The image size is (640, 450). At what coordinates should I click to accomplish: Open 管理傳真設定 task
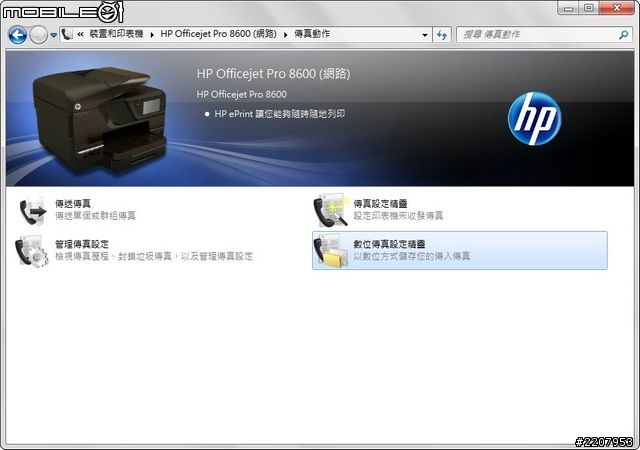[82, 244]
